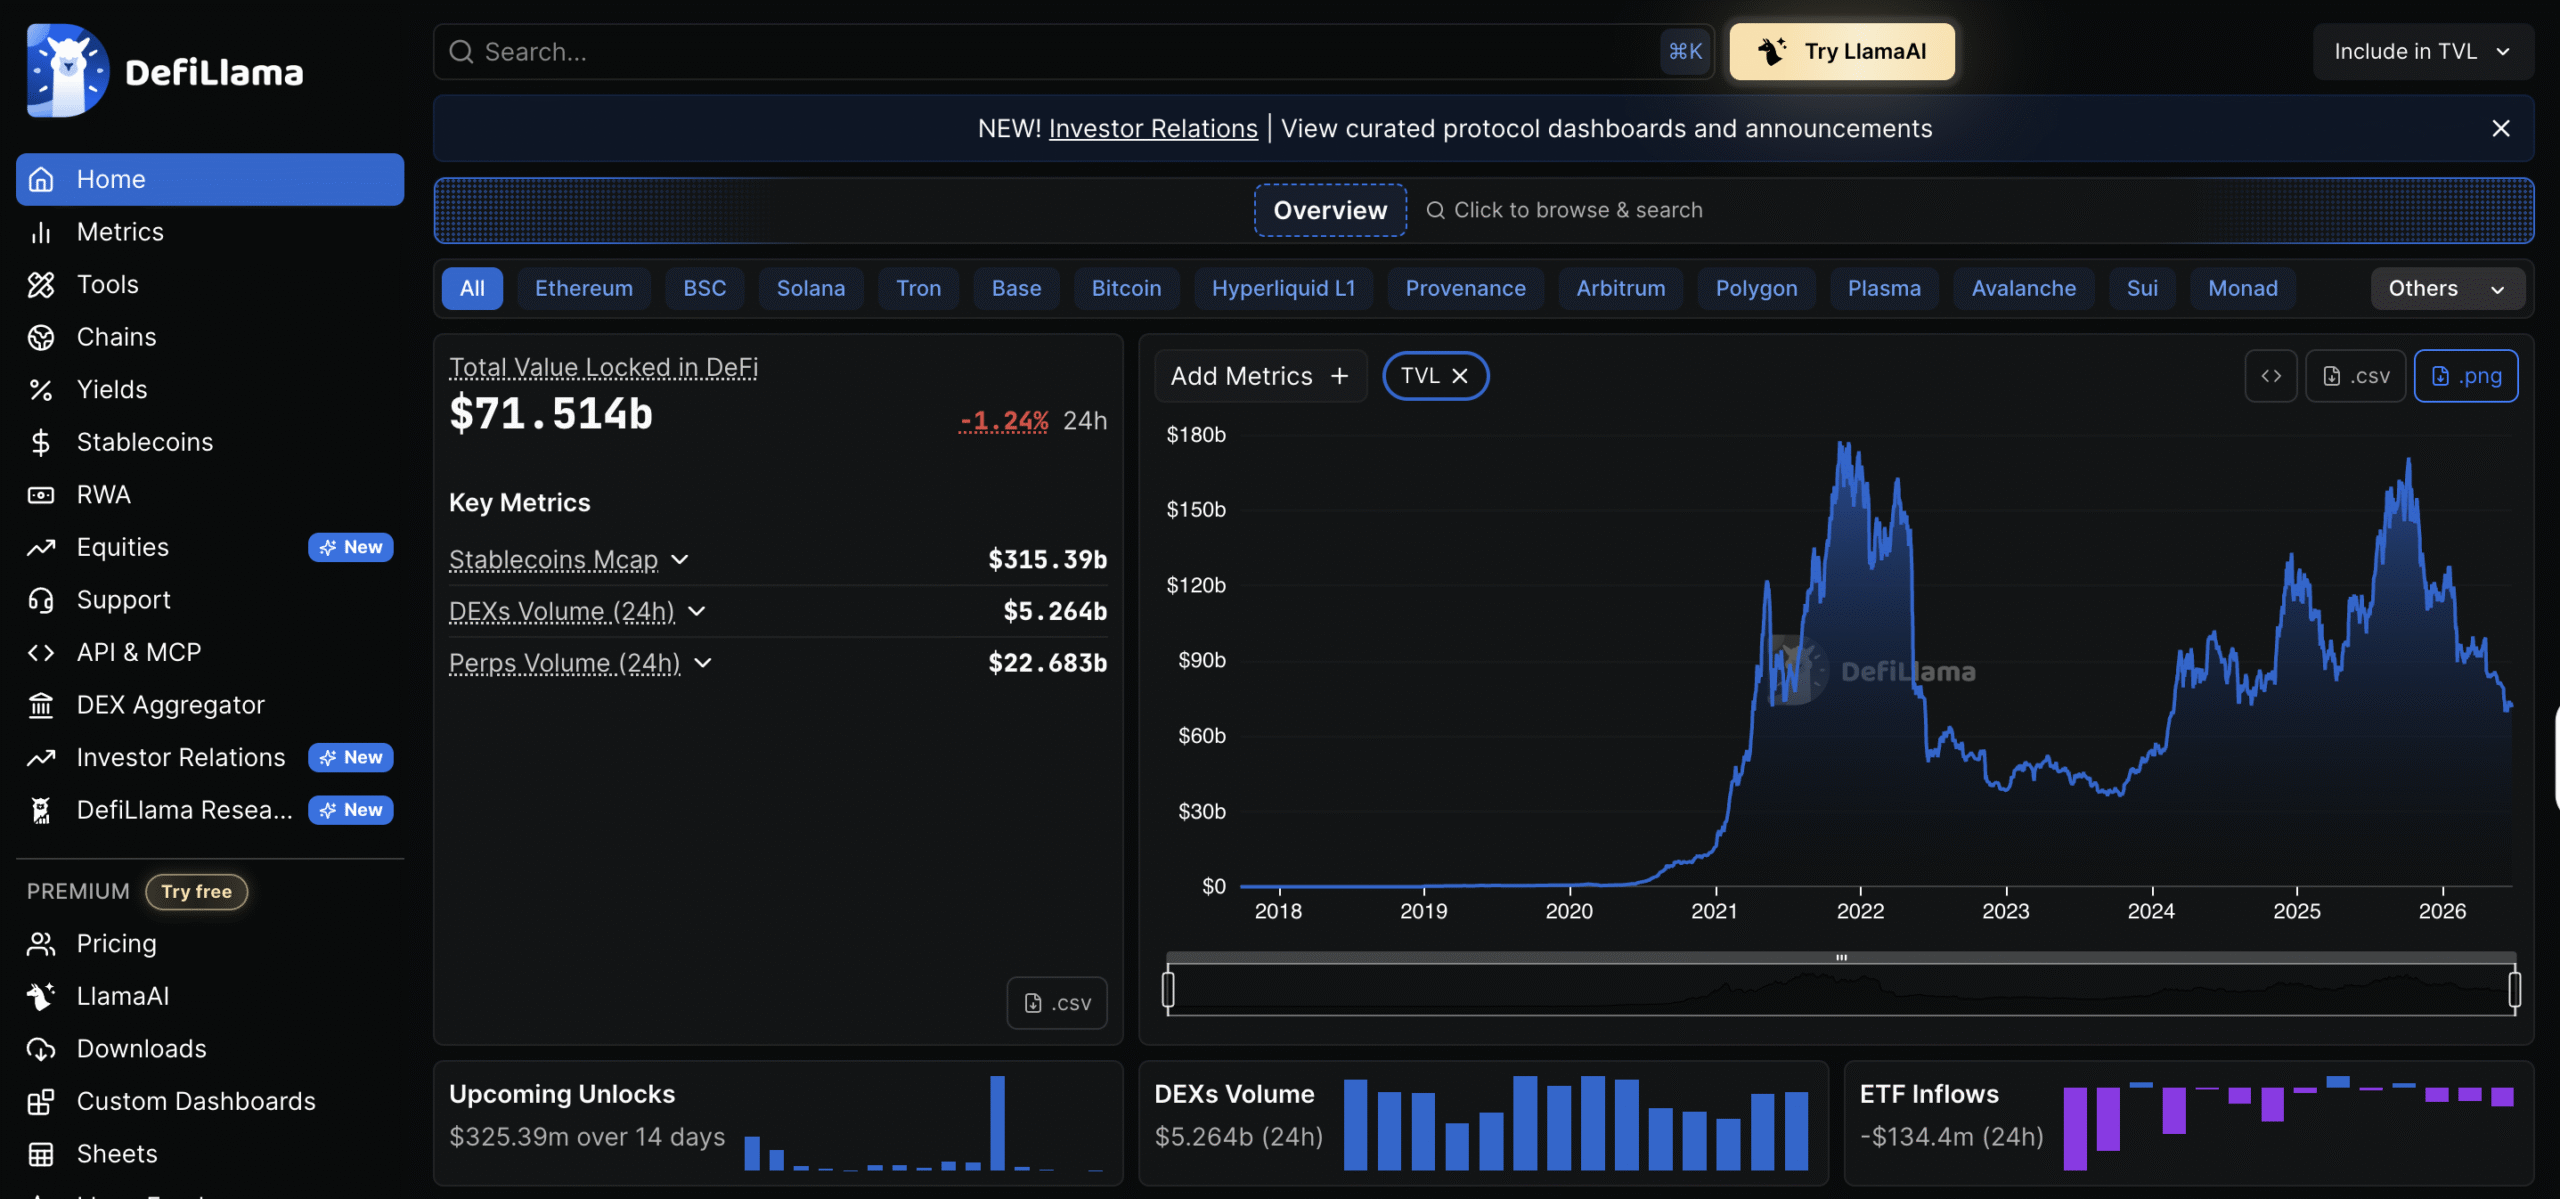Open the Include in TVL dropdown

click(2422, 52)
